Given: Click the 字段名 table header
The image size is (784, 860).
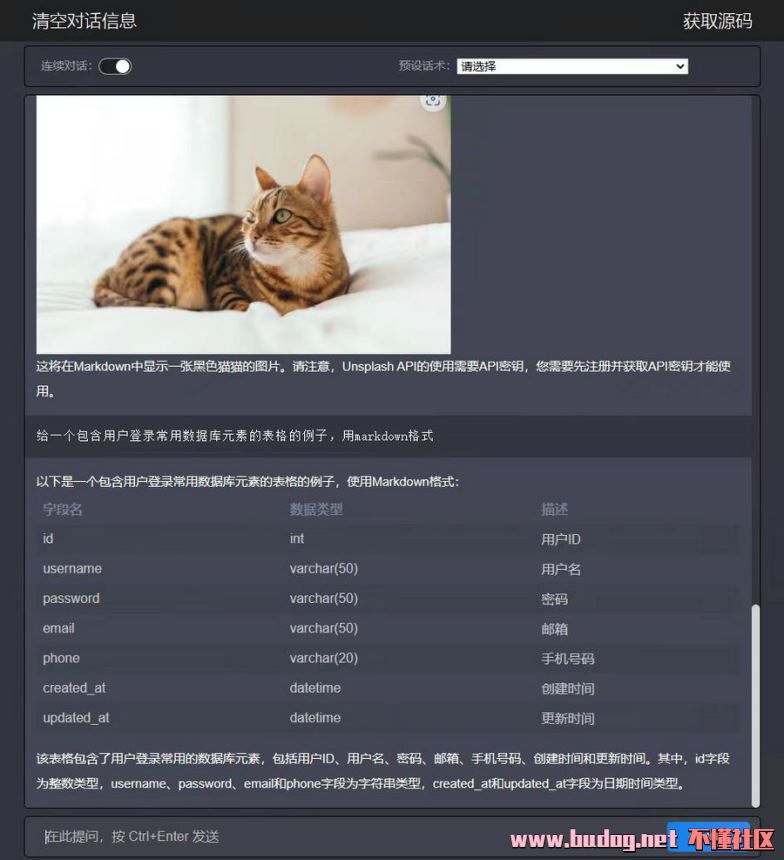Looking at the screenshot, I should click(x=63, y=510).
